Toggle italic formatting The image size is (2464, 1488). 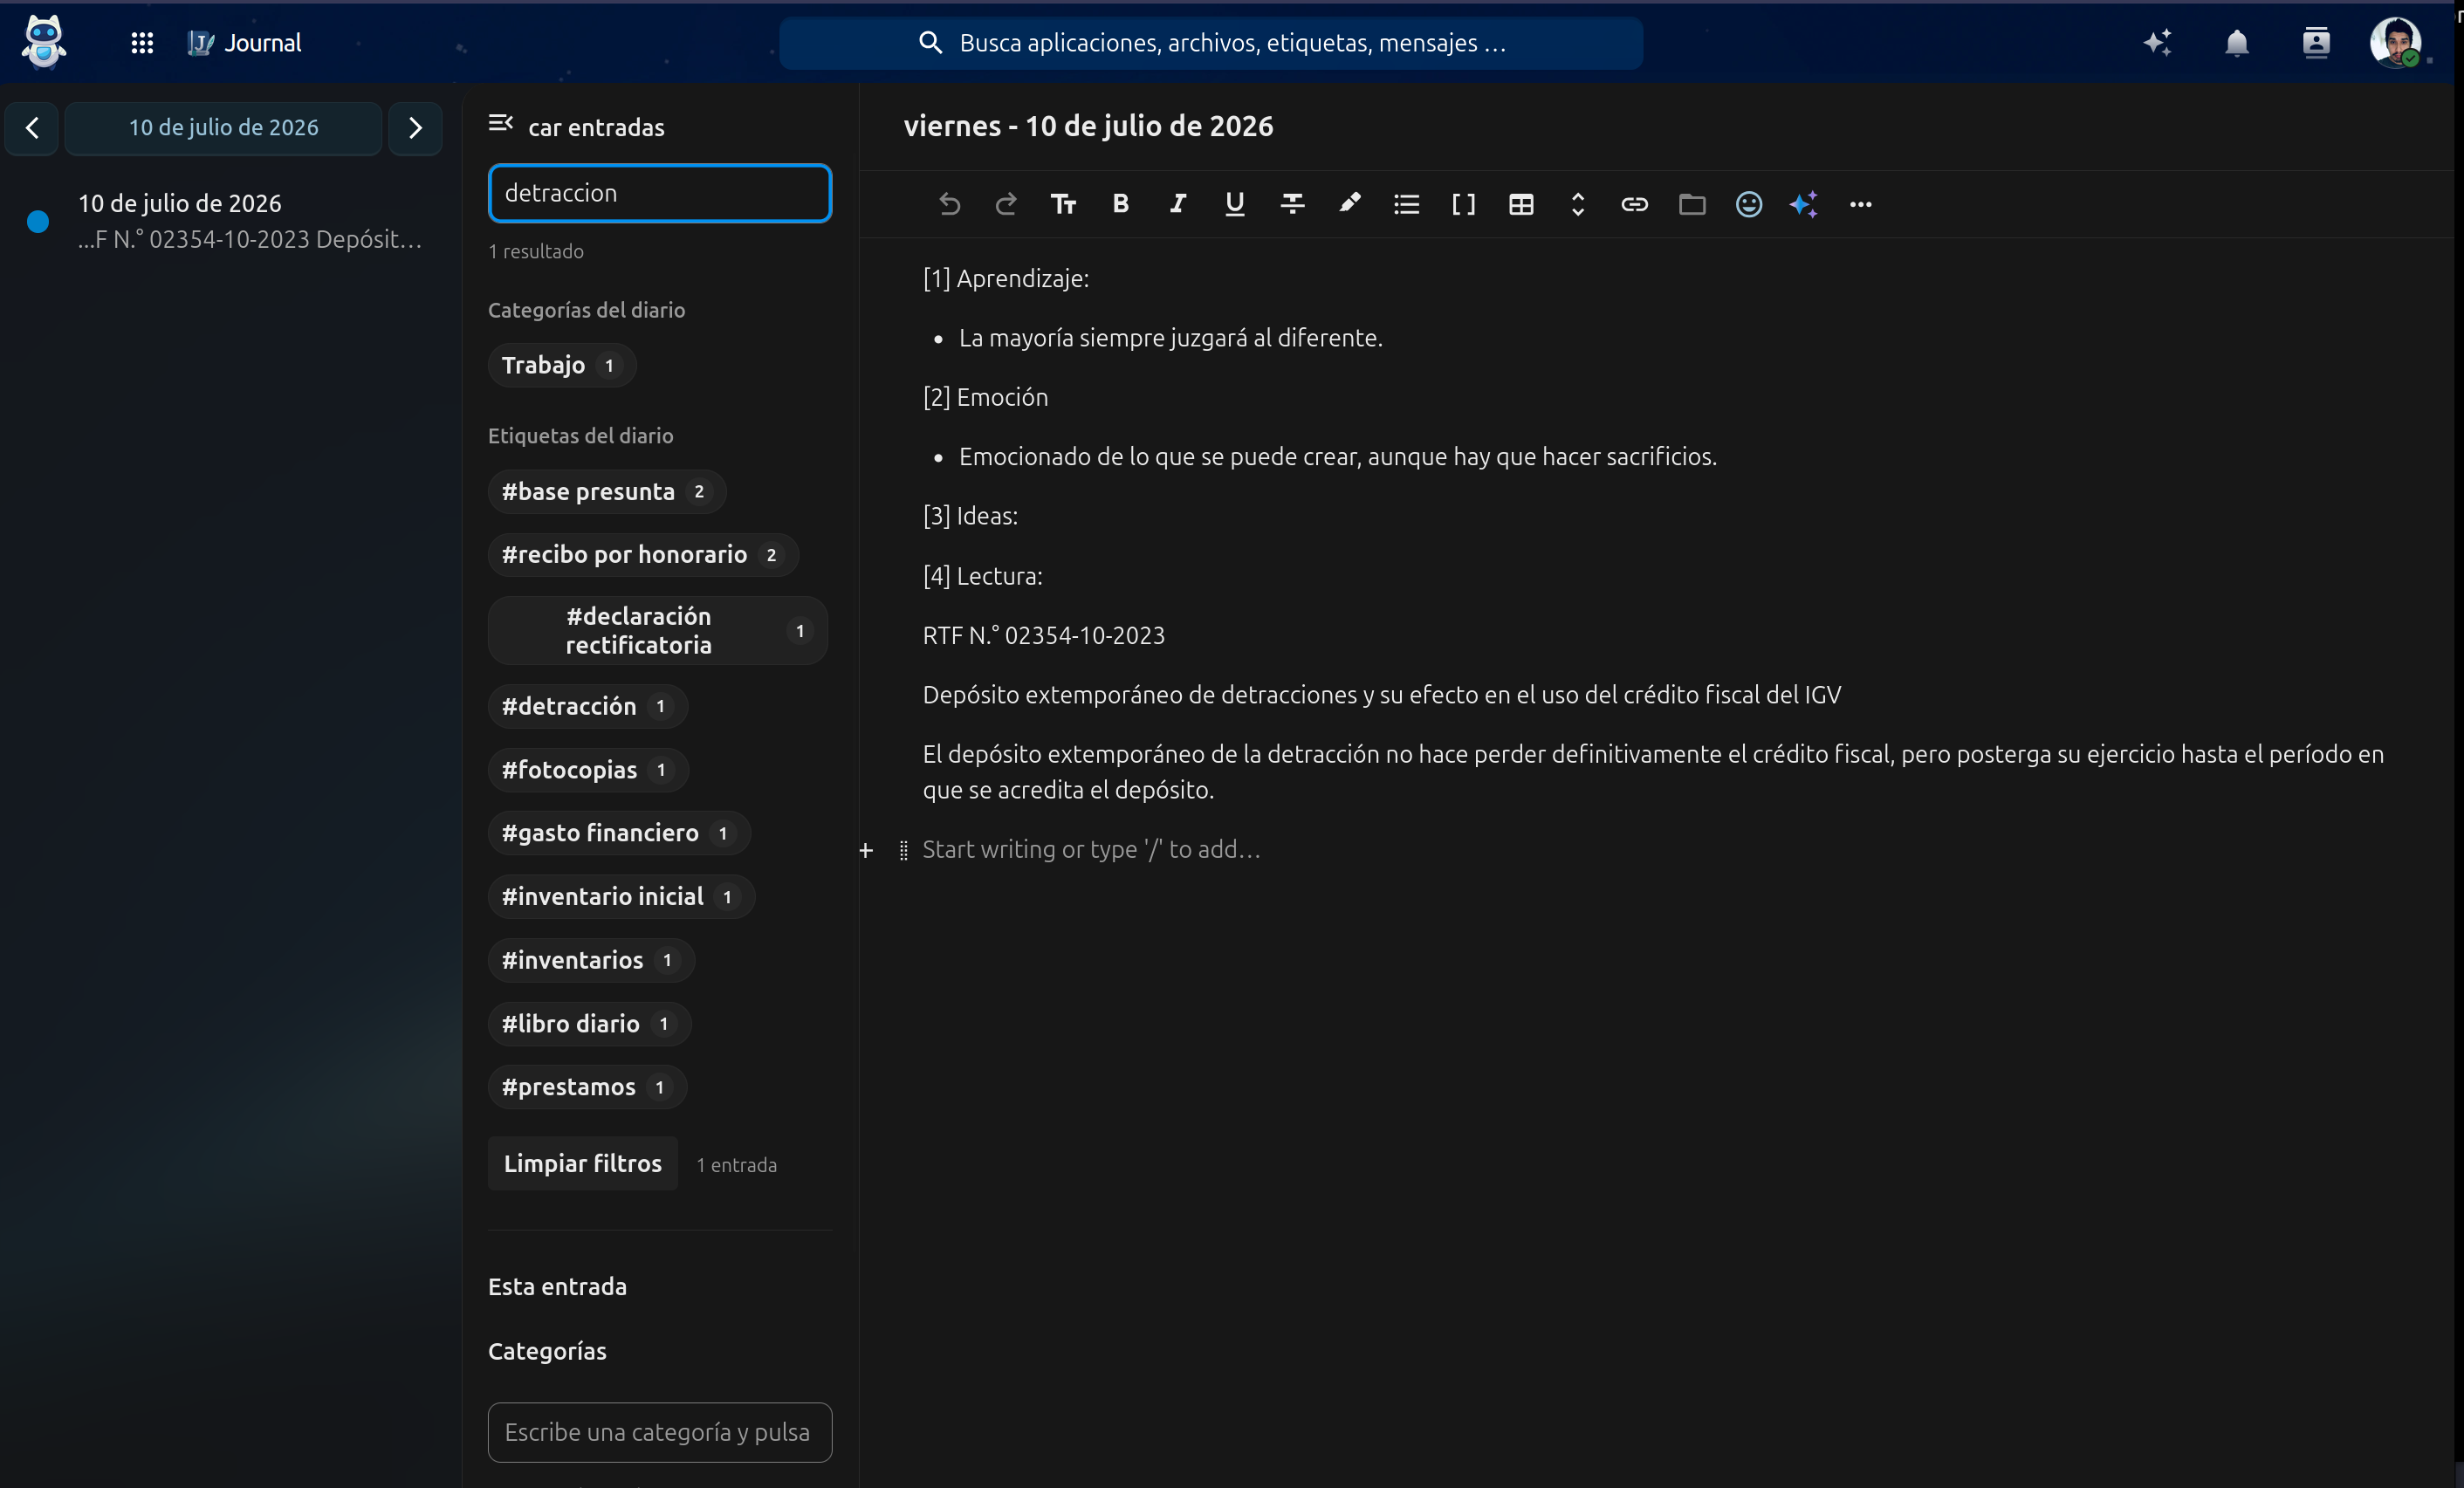click(1178, 205)
